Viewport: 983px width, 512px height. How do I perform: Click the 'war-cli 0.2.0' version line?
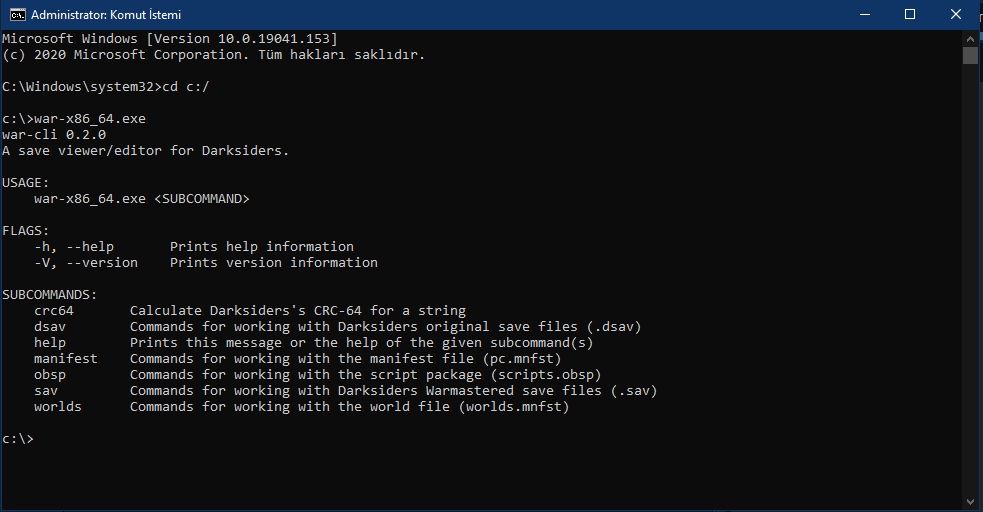click(54, 135)
